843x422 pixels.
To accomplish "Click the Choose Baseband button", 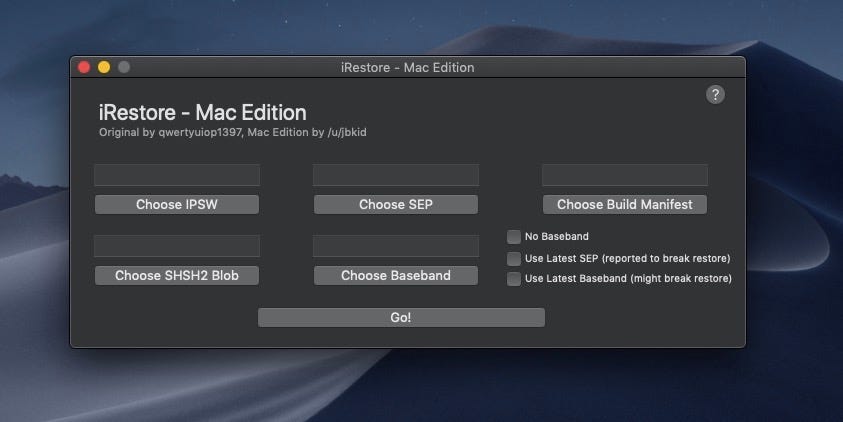I will point(396,275).
